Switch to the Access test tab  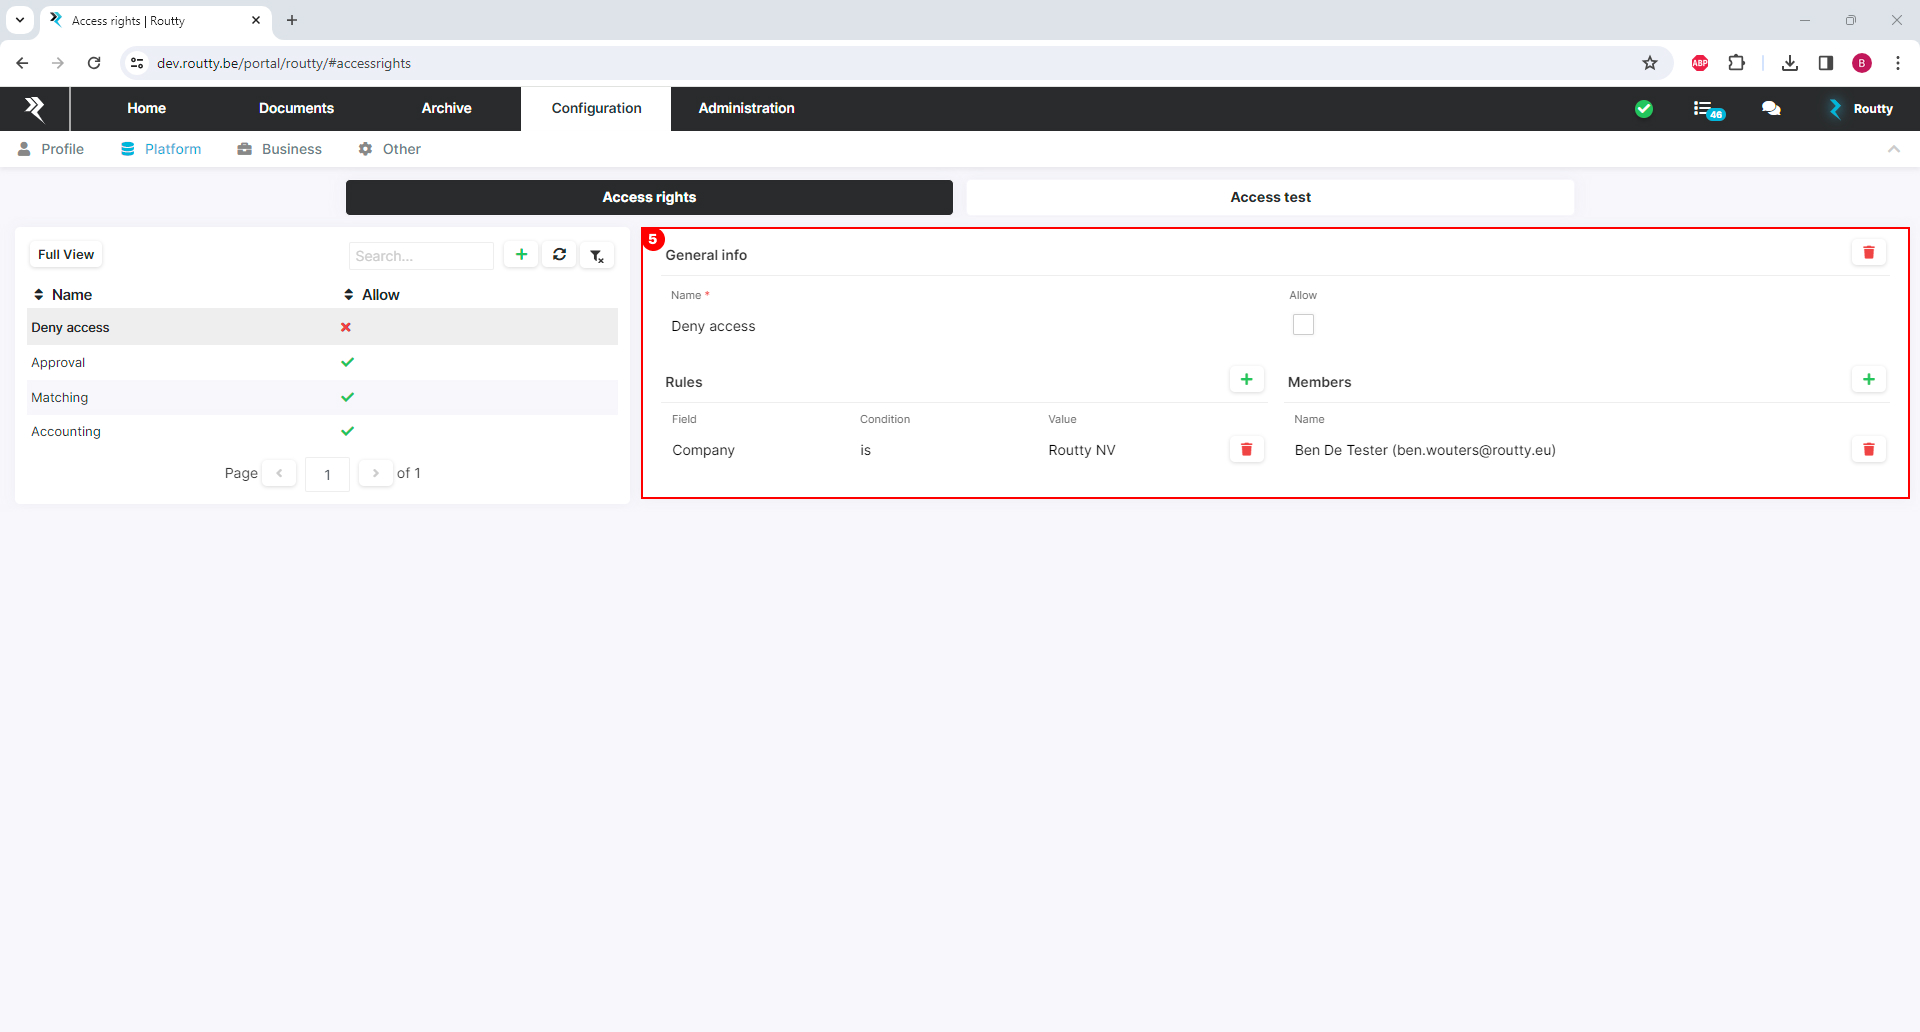[1270, 198]
